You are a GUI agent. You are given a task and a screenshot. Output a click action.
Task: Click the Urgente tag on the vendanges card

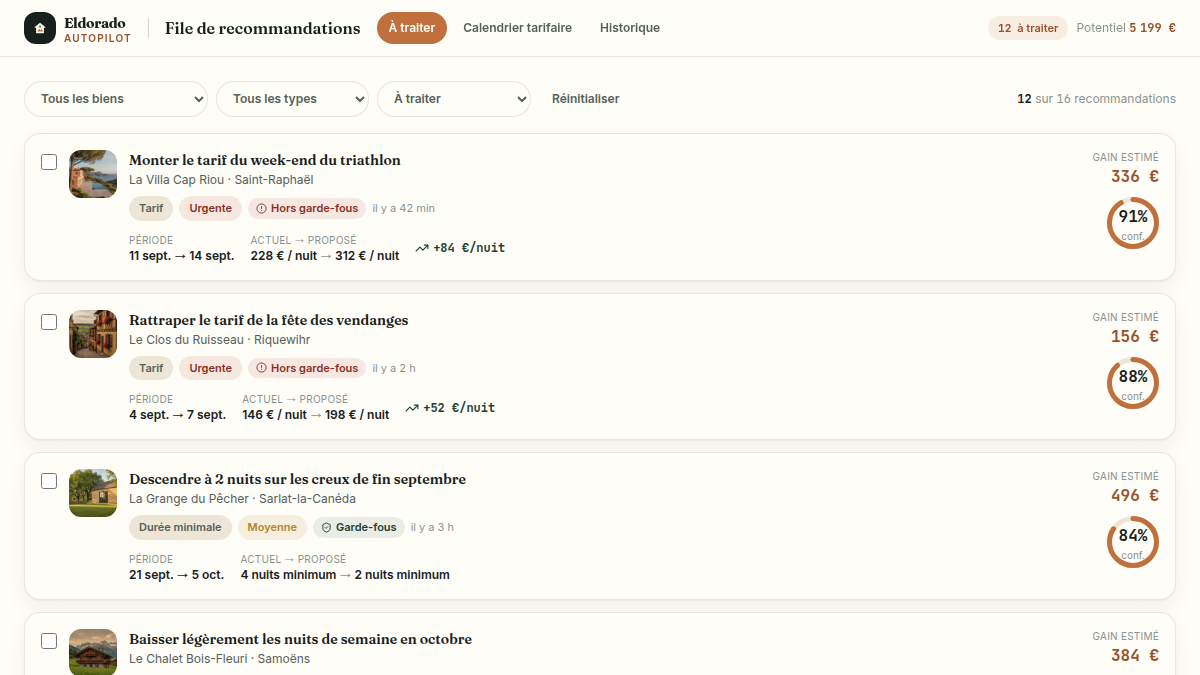click(211, 368)
